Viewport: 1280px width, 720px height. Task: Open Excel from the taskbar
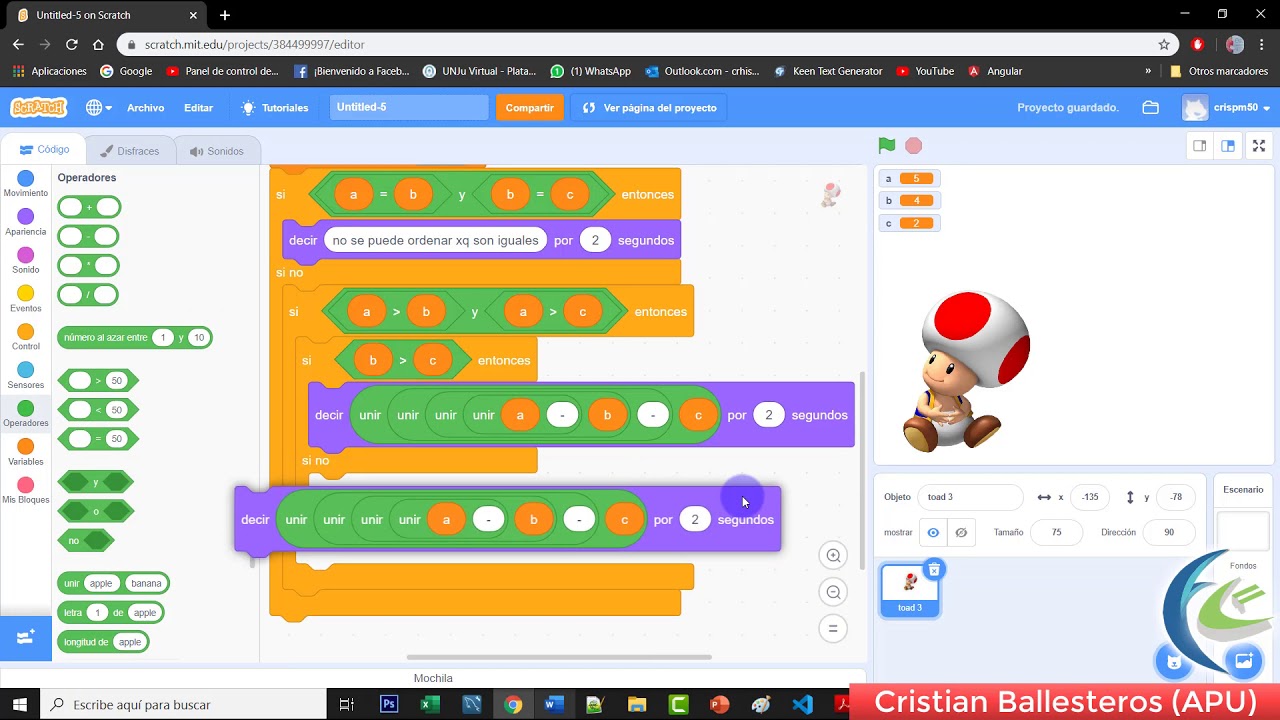click(430, 704)
